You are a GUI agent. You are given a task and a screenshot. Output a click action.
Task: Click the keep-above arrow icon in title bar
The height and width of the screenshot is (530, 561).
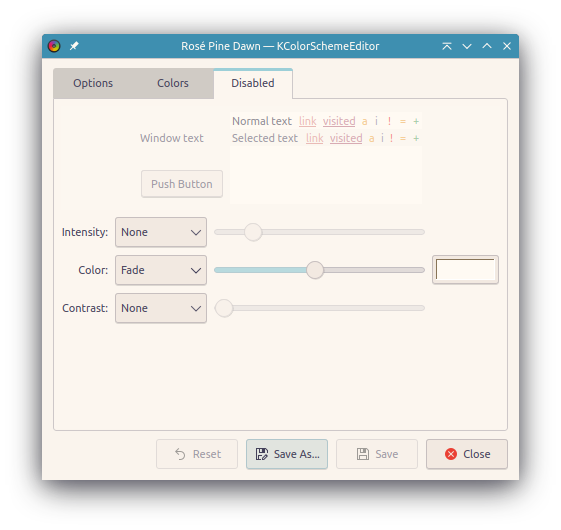pos(447,46)
